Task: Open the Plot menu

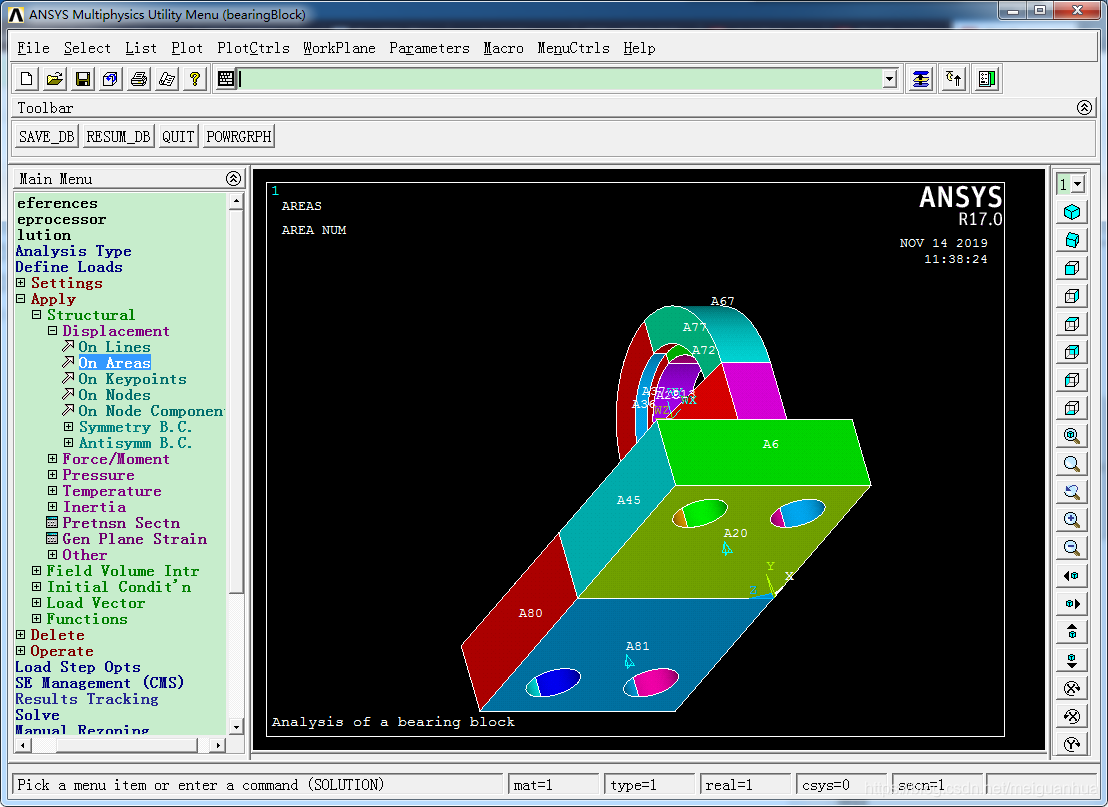Action: (187, 48)
